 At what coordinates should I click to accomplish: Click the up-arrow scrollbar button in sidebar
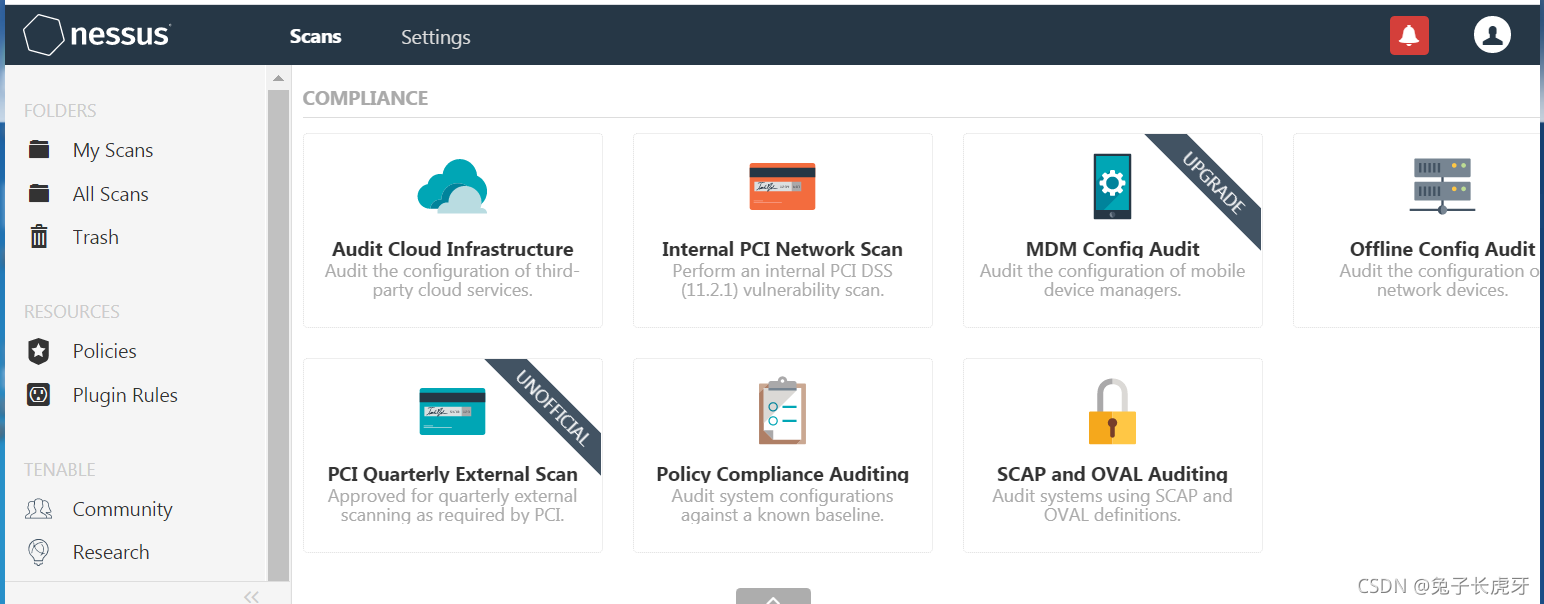coord(278,78)
